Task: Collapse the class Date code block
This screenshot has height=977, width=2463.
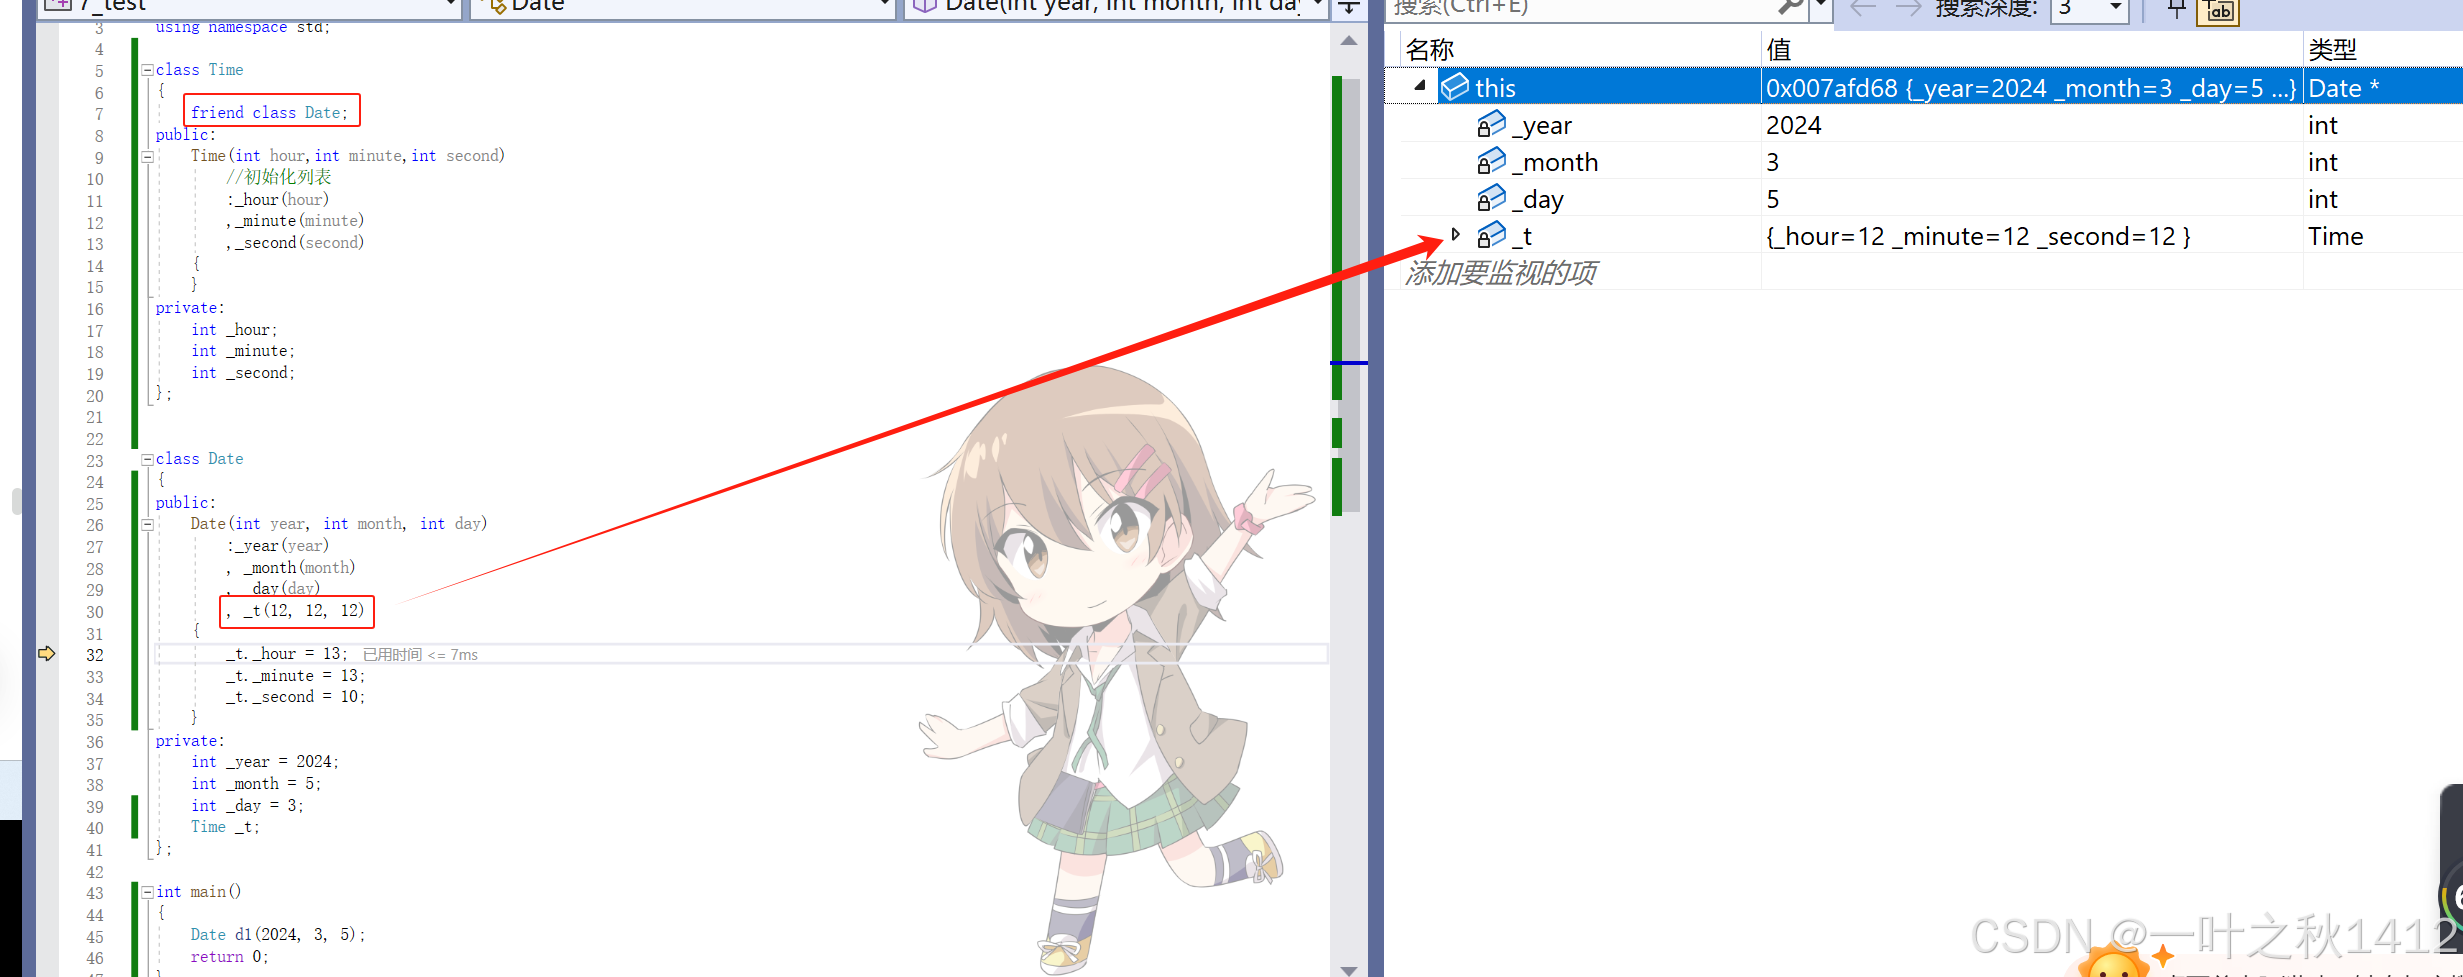Action: point(147,459)
